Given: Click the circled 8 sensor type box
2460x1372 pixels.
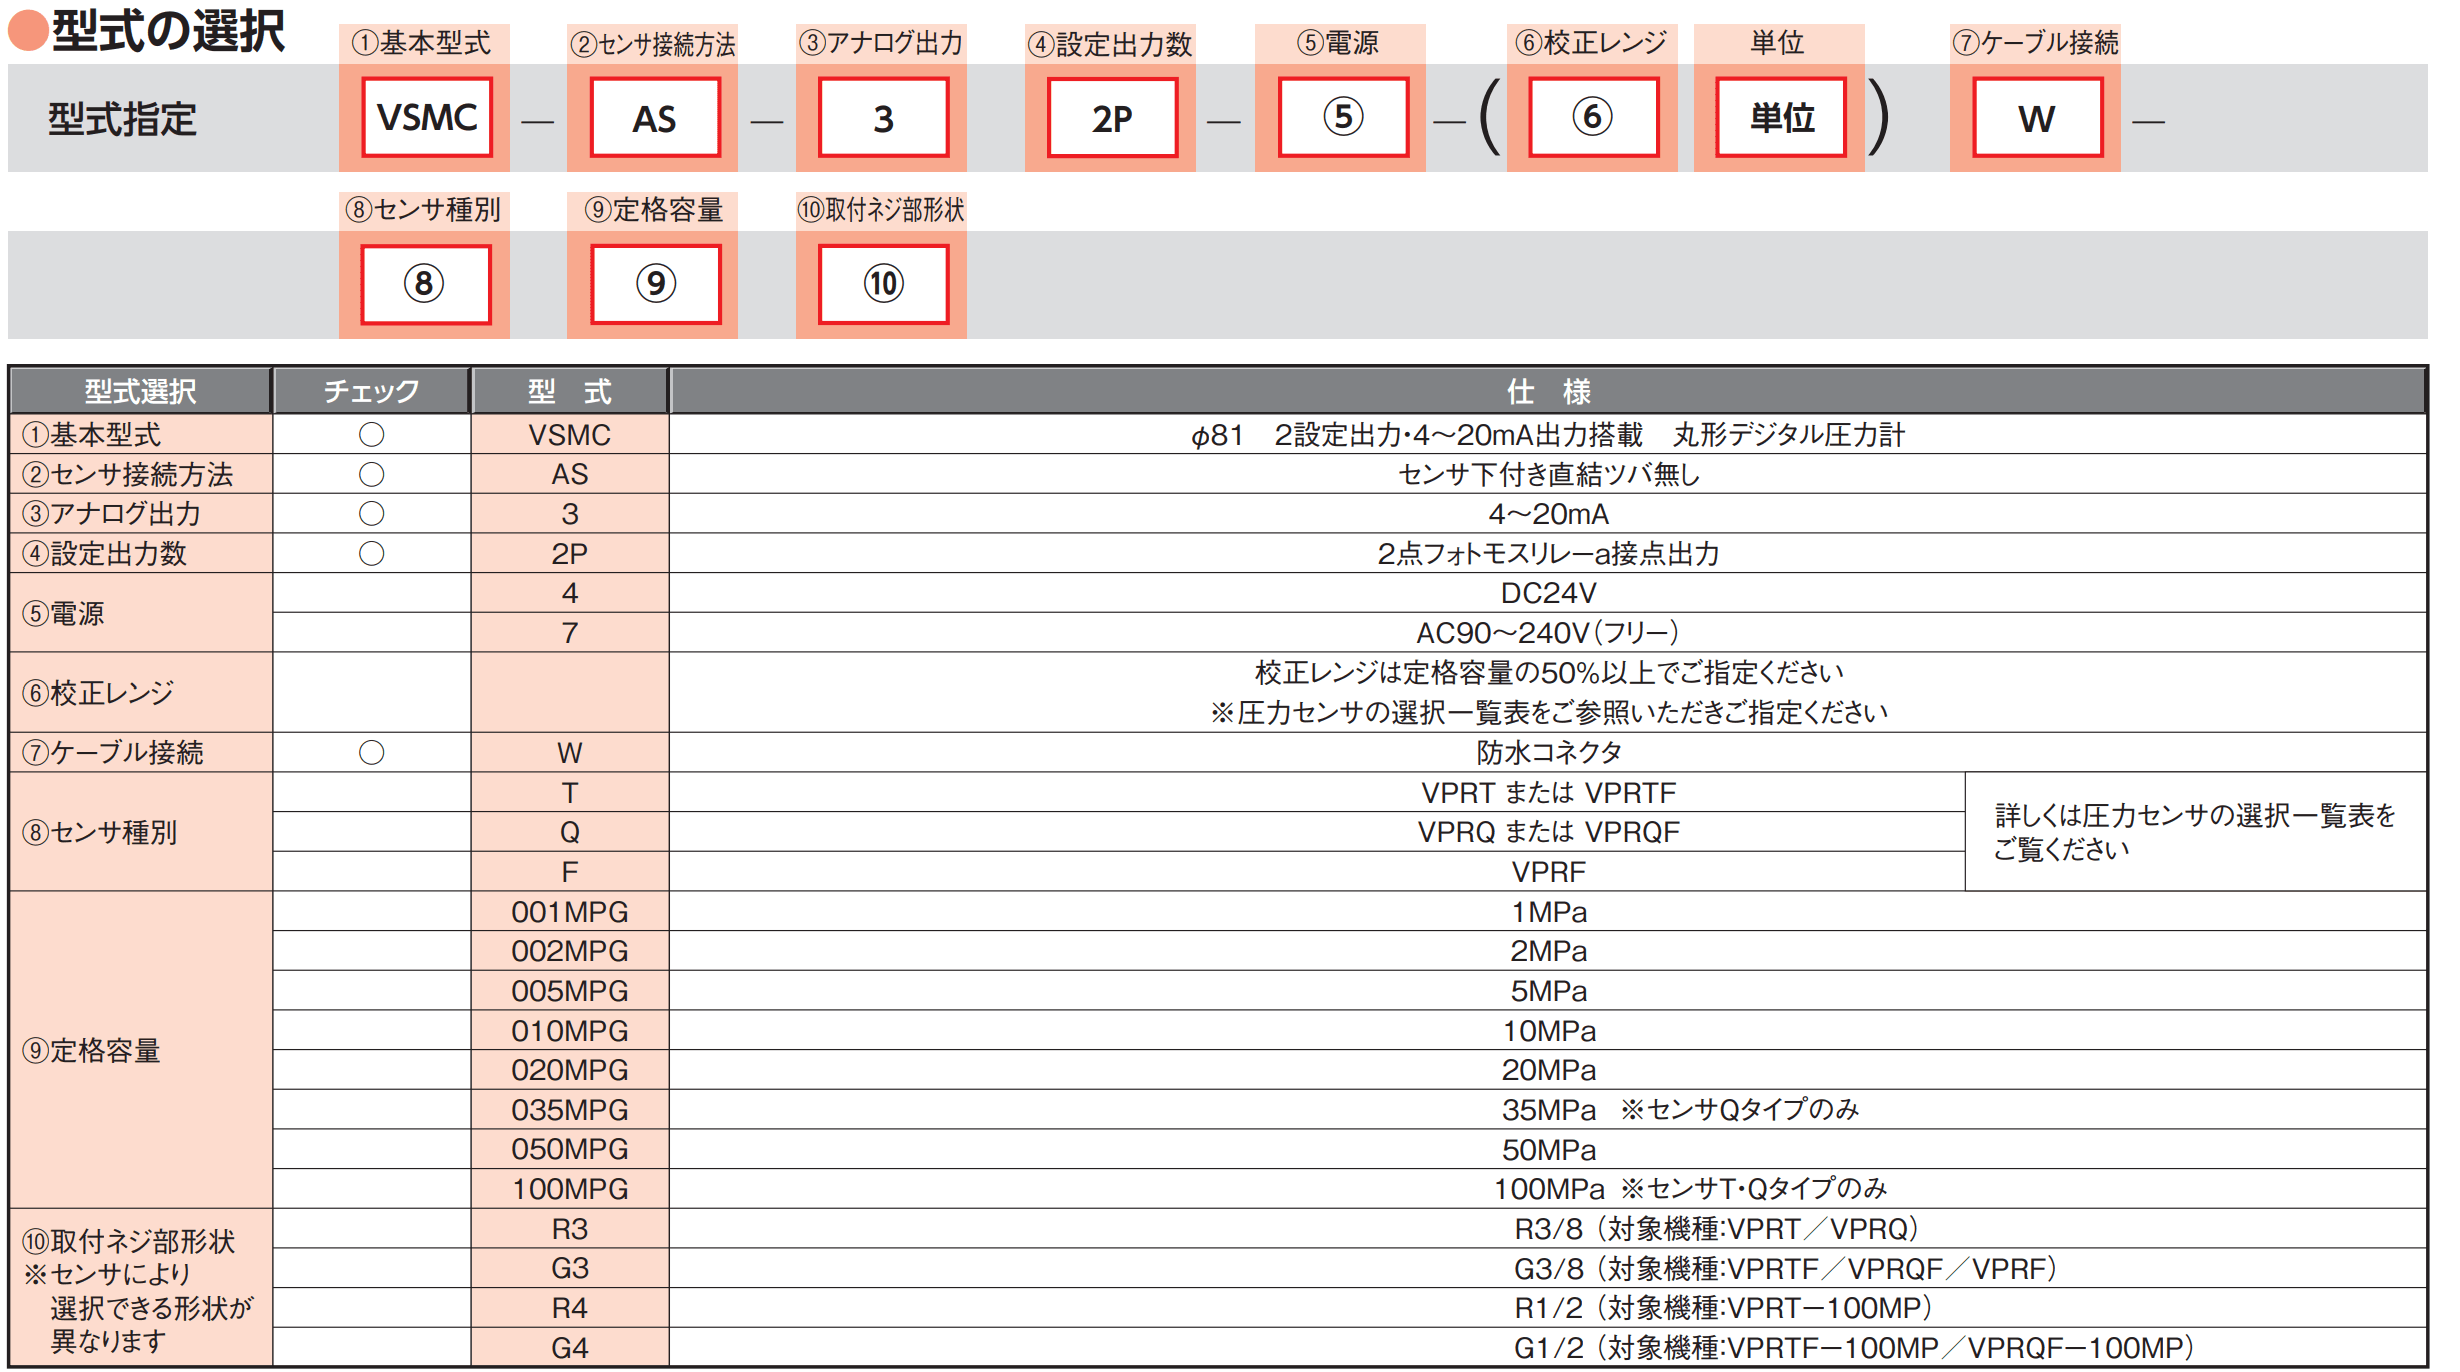Looking at the screenshot, I should (x=426, y=285).
